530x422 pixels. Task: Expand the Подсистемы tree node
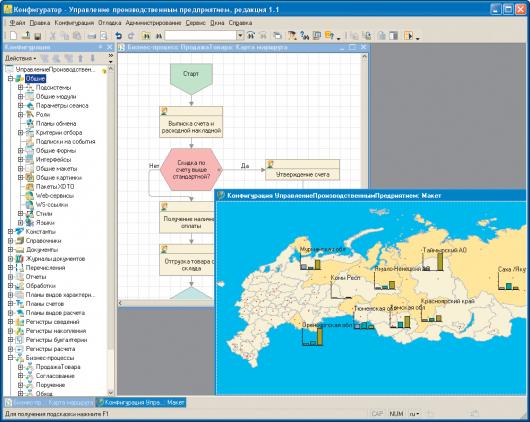(21, 88)
